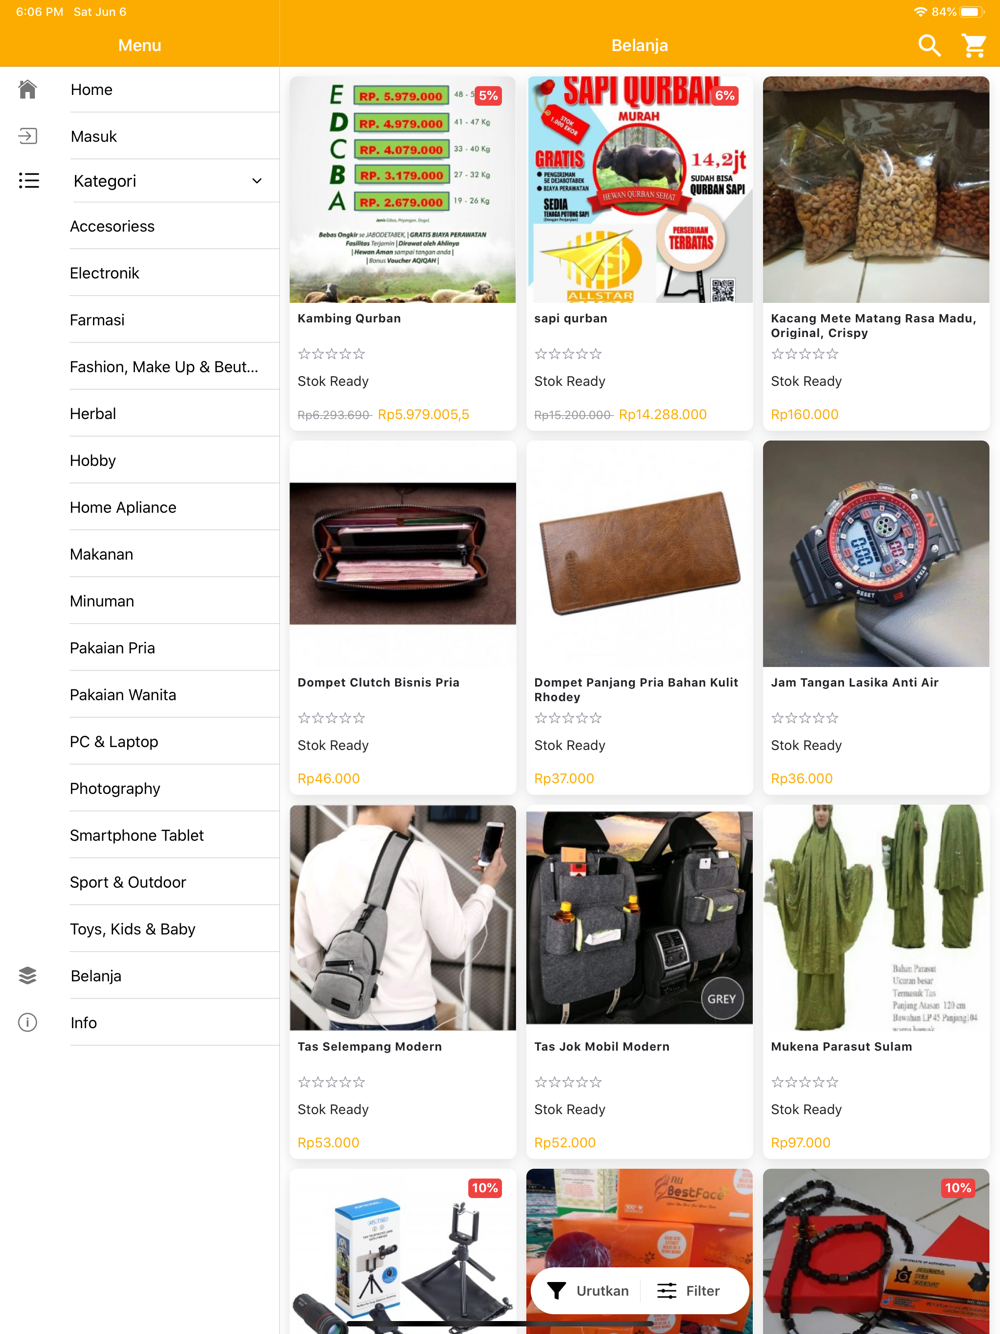This screenshot has width=1000, height=1334.
Task: Click the Belanja layers icon
Action: [x=28, y=976]
